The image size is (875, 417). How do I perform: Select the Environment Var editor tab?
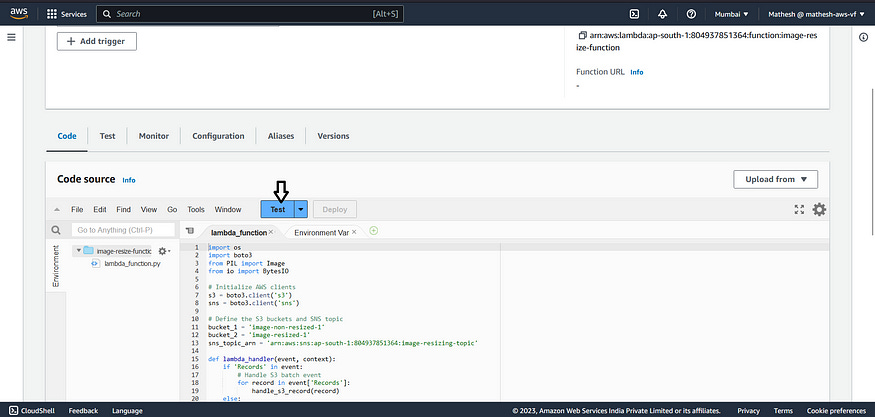coord(321,233)
